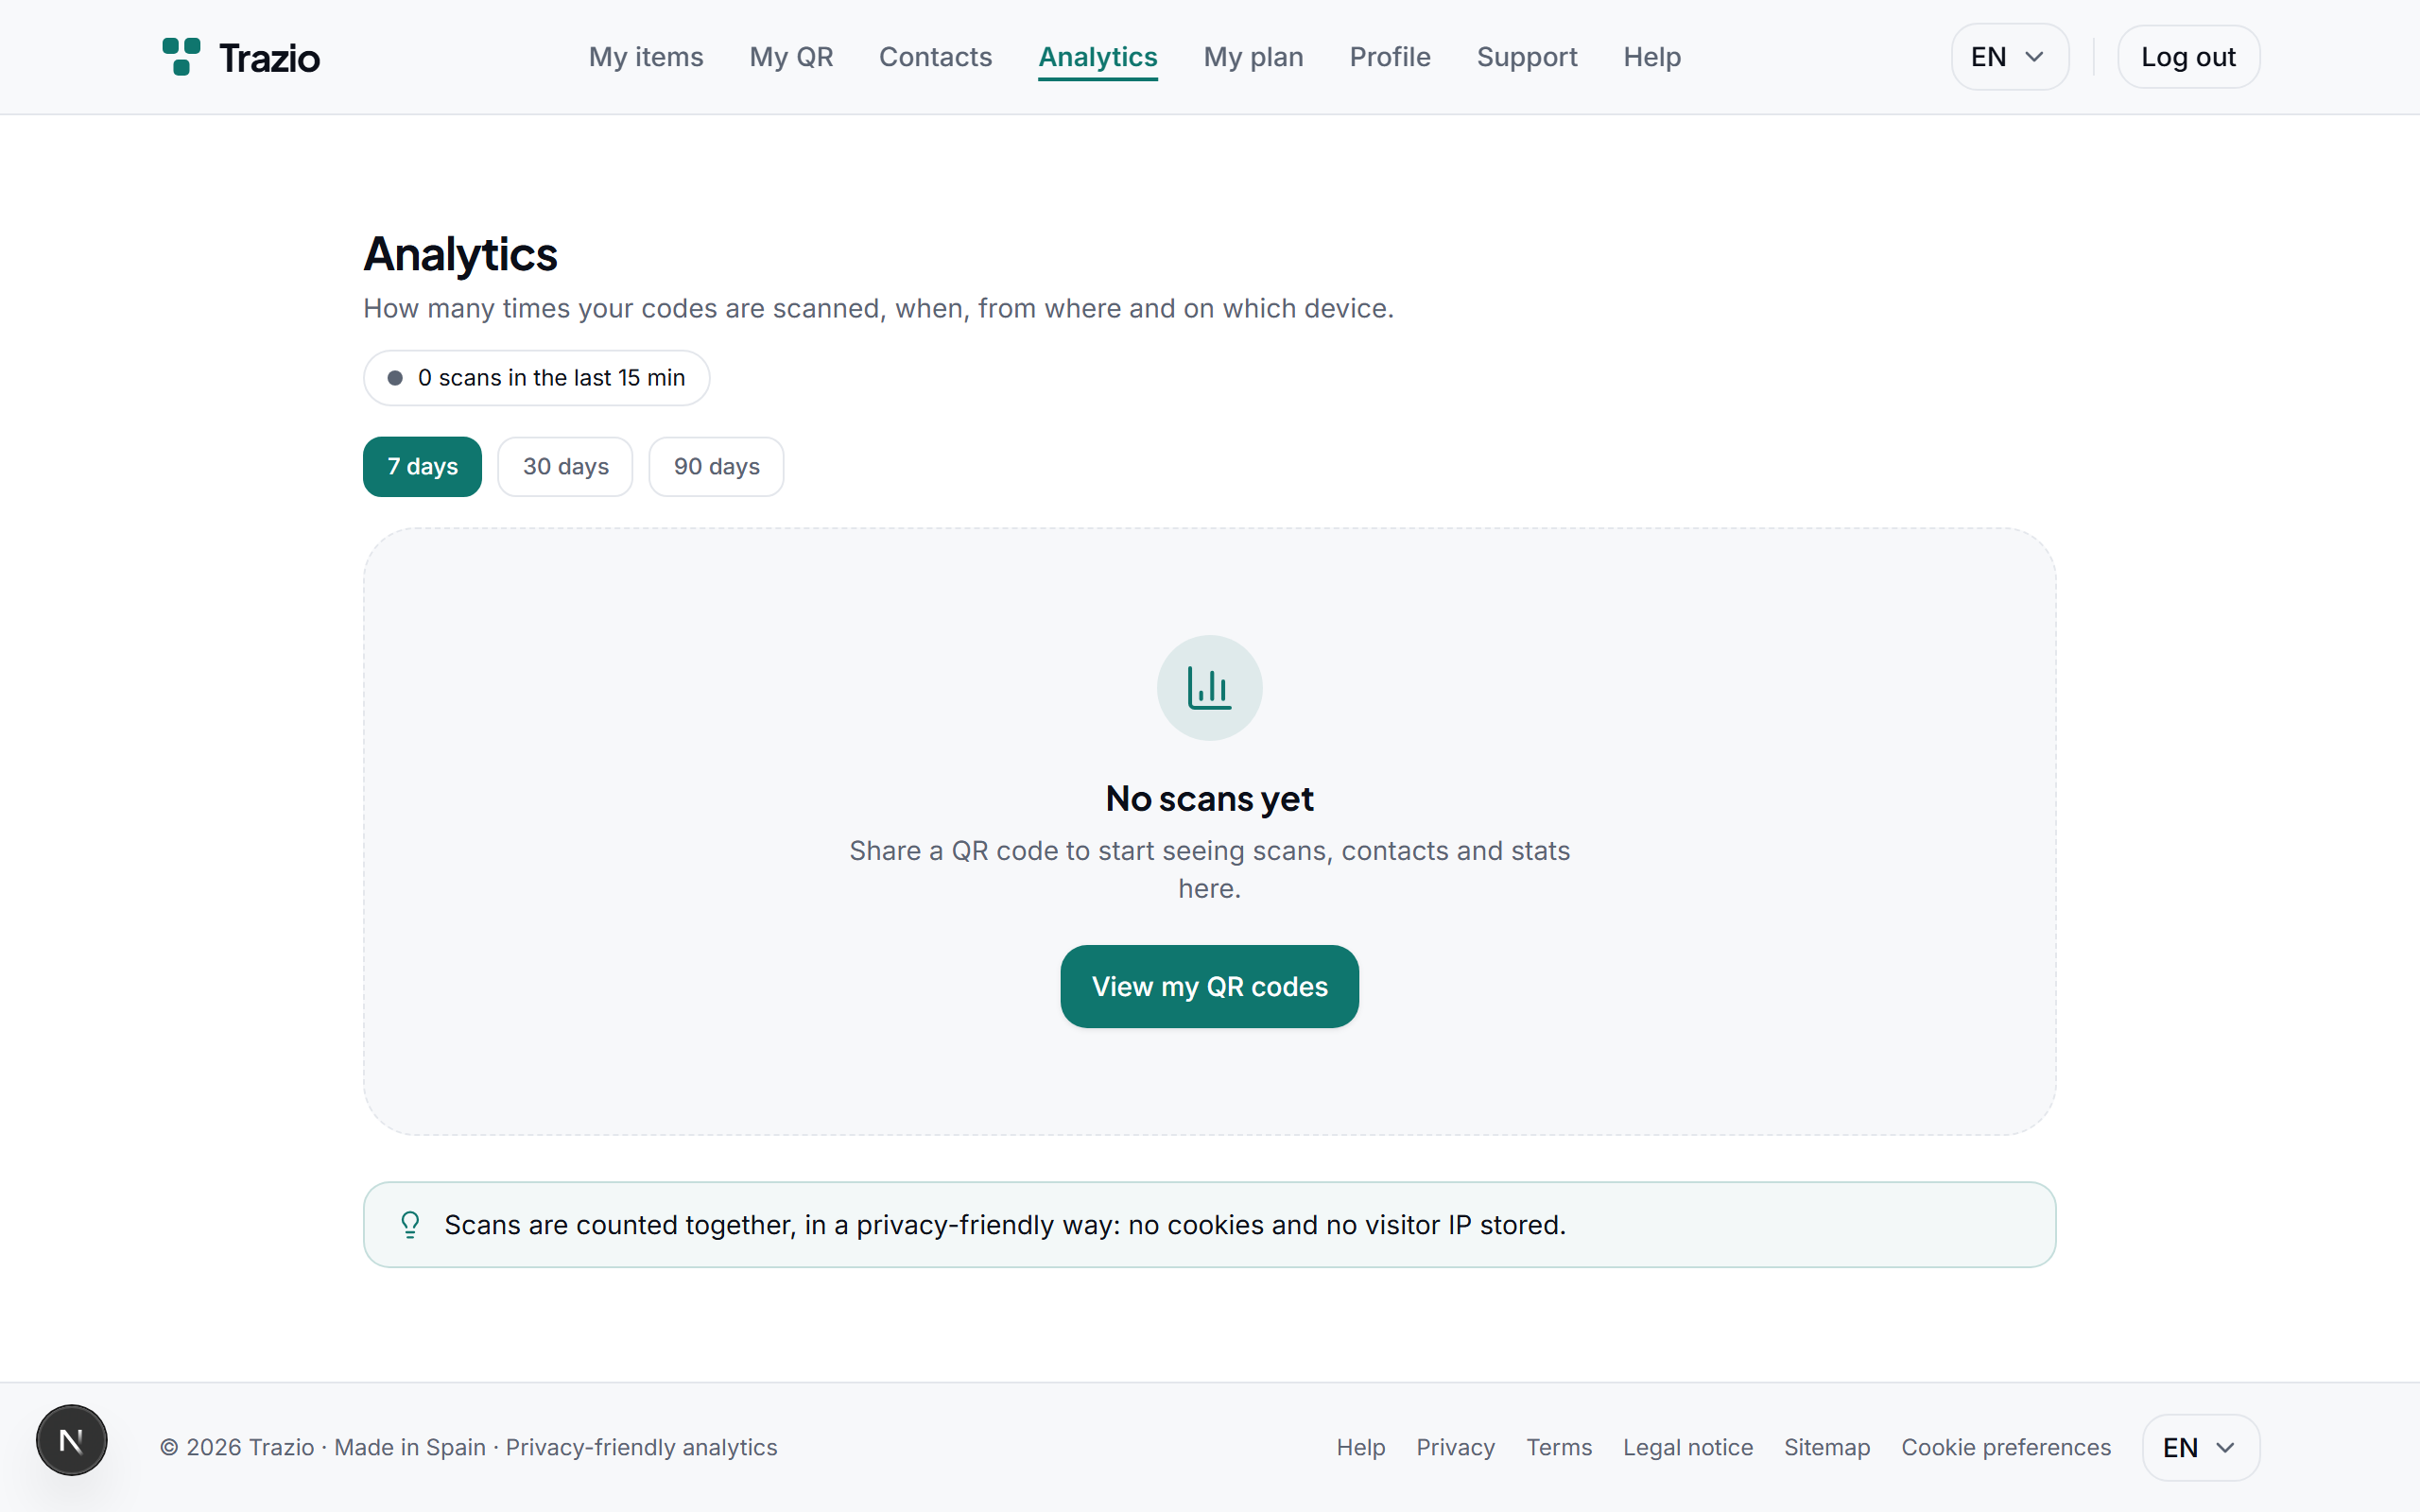Open Contacts in the top nav
The image size is (2420, 1512).
(x=935, y=57)
